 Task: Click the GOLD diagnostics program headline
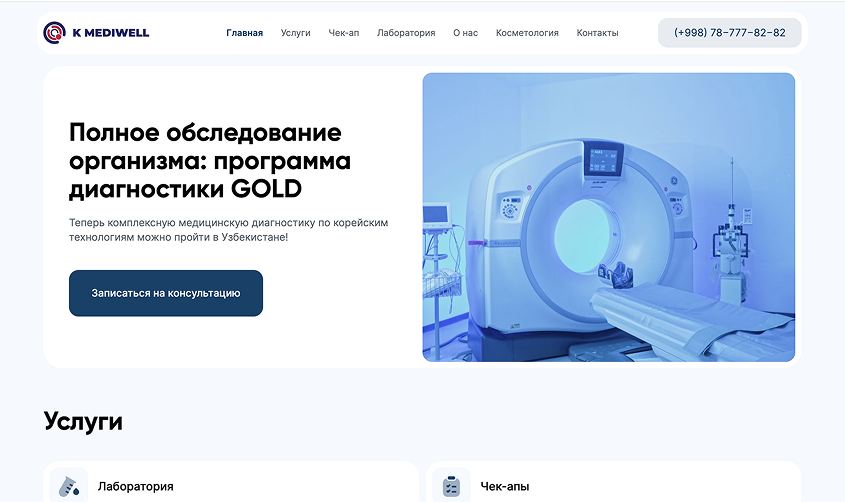tap(210, 161)
